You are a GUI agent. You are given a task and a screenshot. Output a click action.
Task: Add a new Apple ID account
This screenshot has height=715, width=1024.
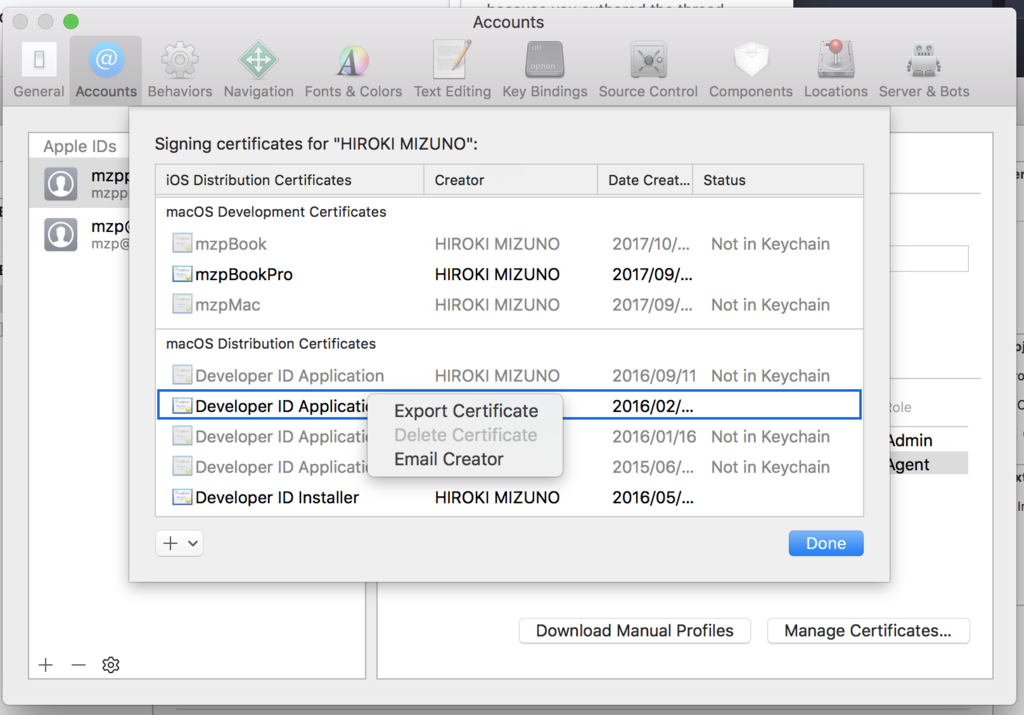click(x=46, y=665)
